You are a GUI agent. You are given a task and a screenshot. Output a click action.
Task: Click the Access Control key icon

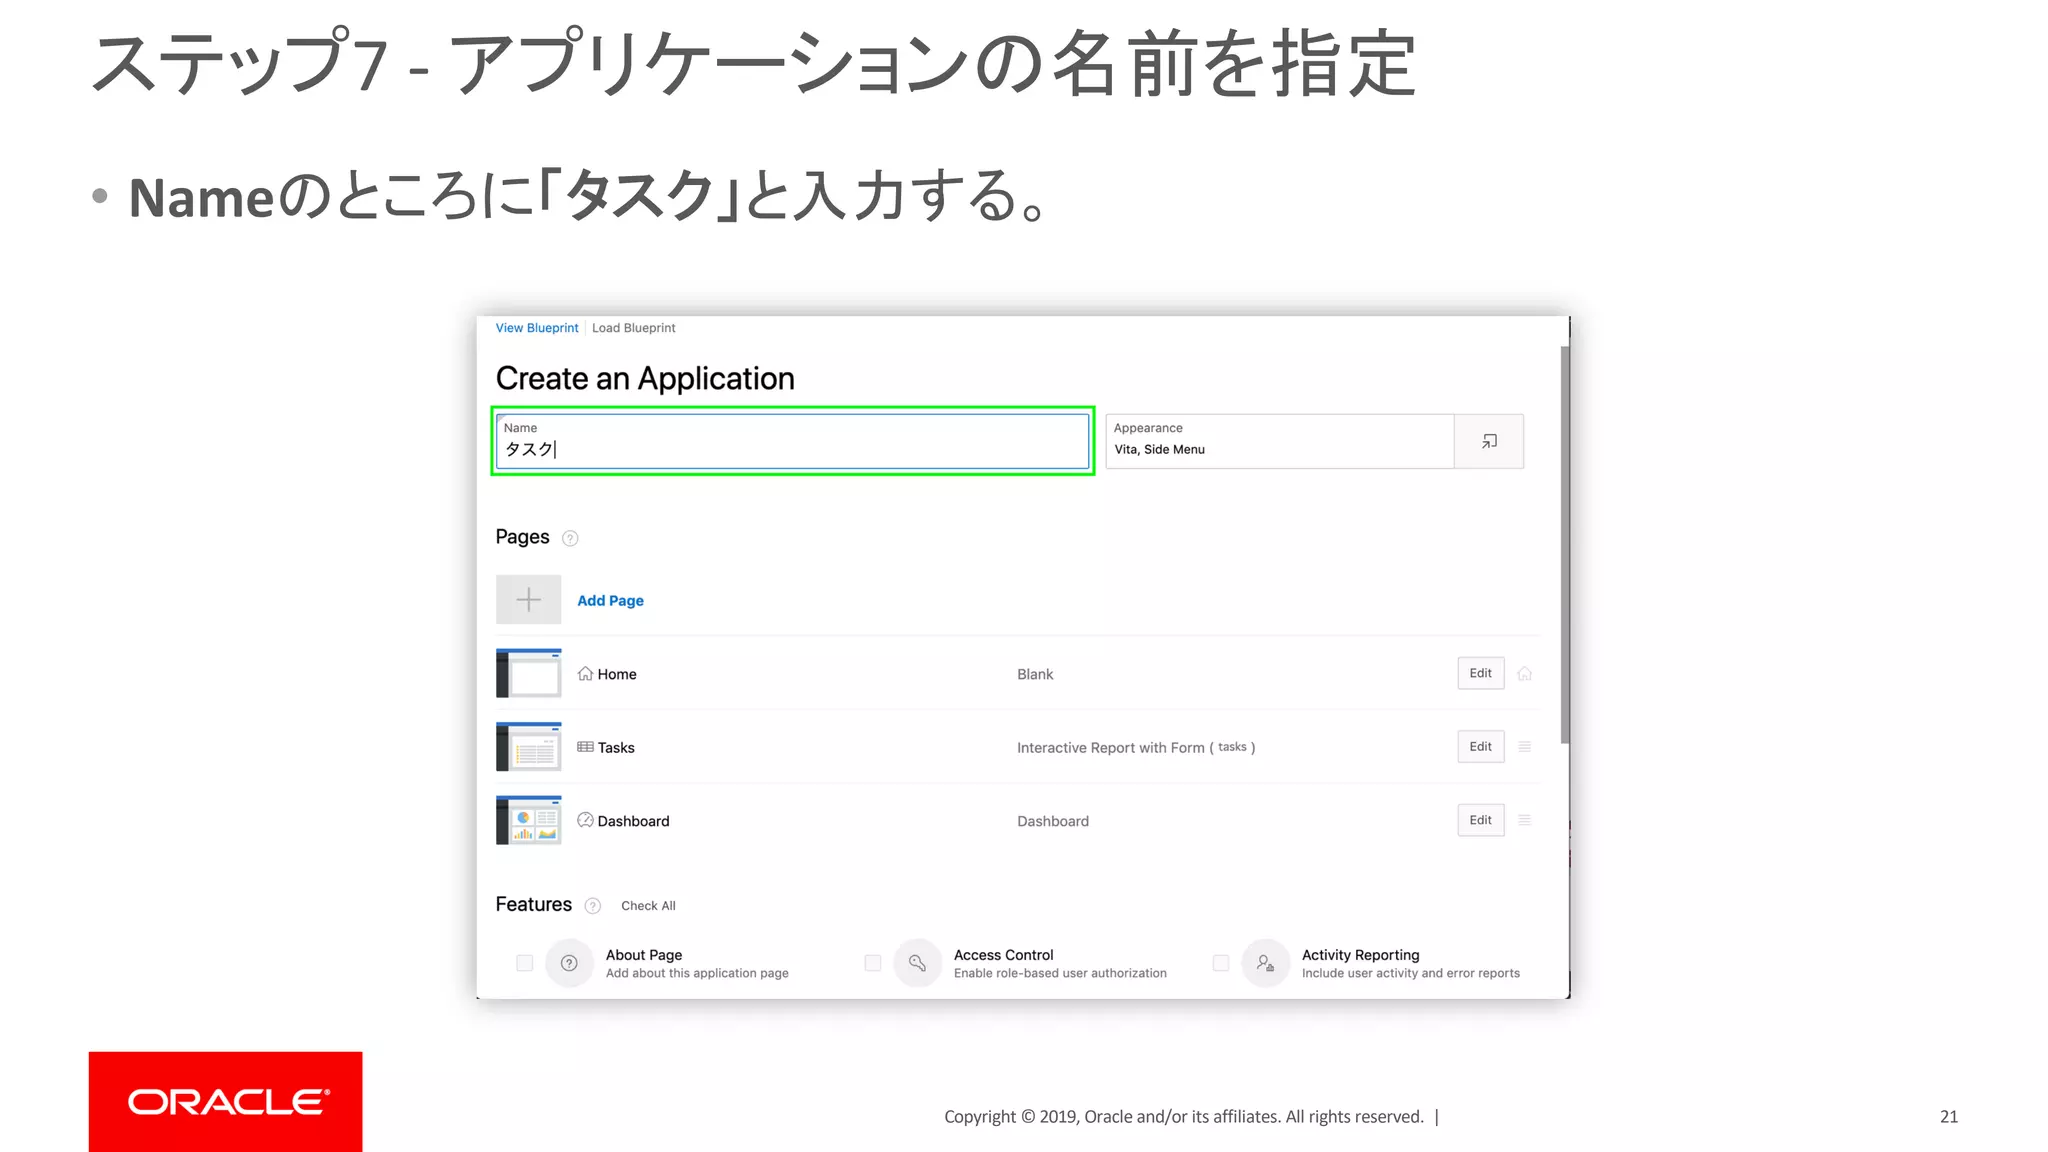pos(917,963)
